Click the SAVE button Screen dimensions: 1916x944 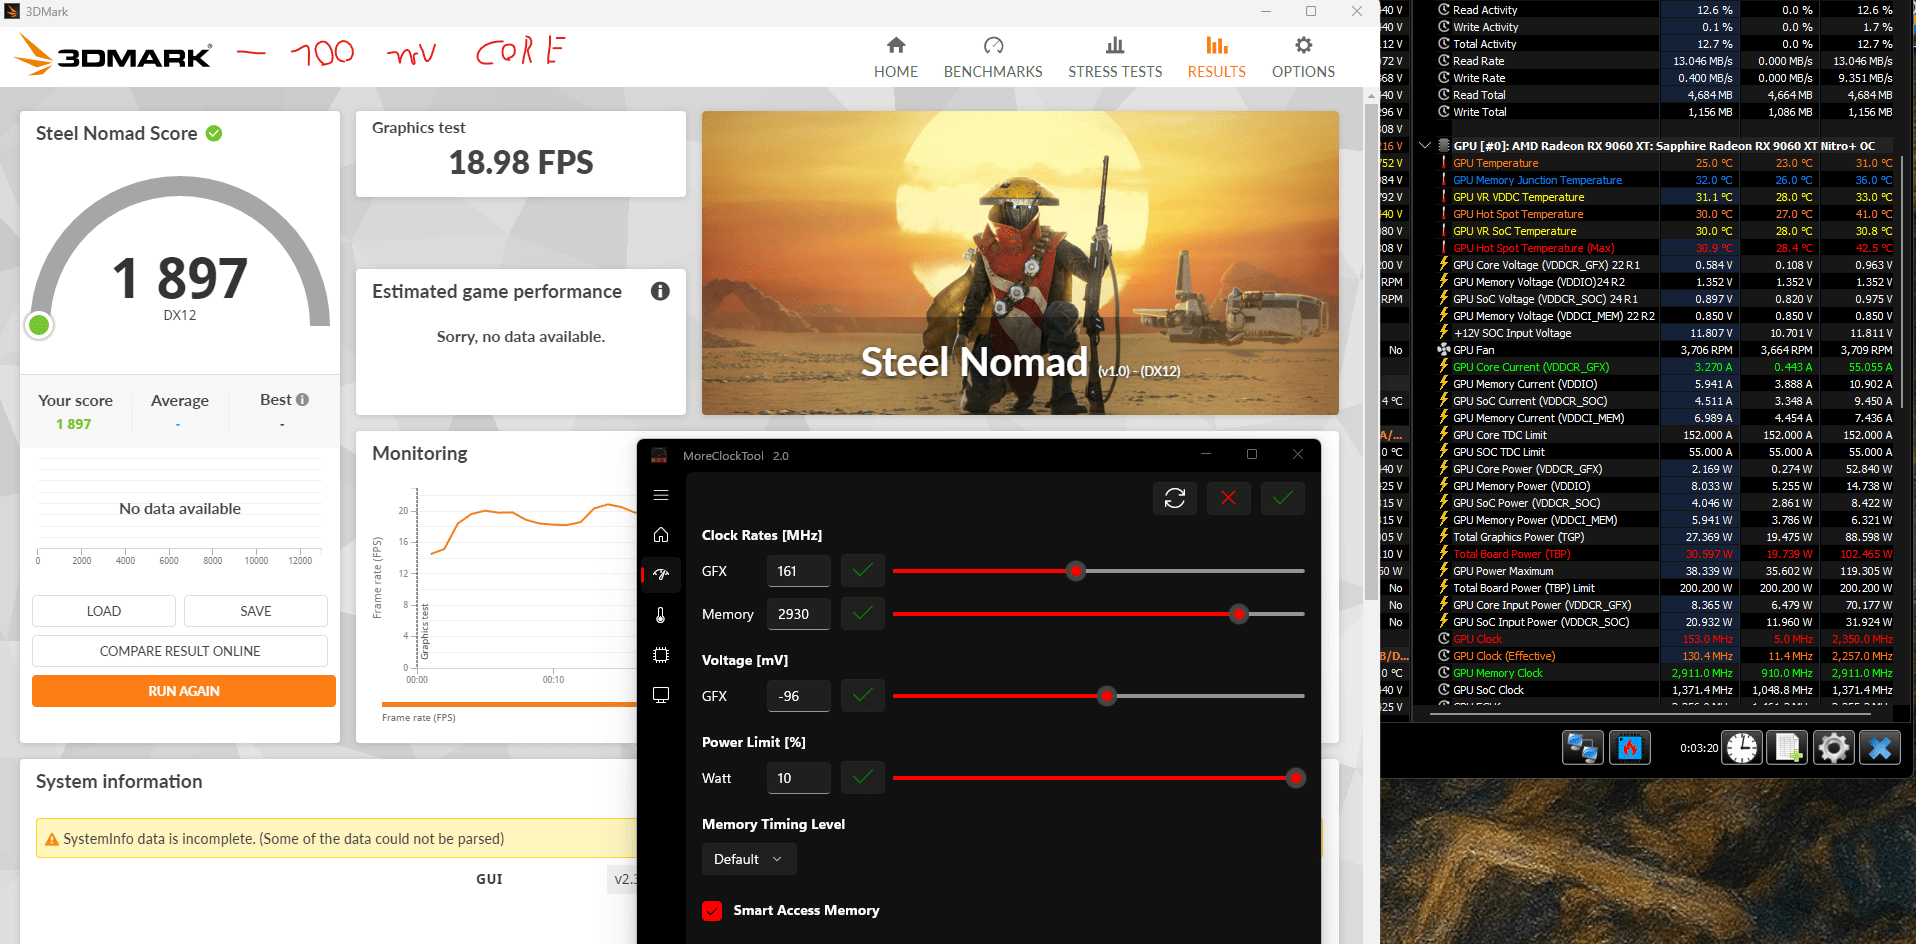pyautogui.click(x=256, y=611)
